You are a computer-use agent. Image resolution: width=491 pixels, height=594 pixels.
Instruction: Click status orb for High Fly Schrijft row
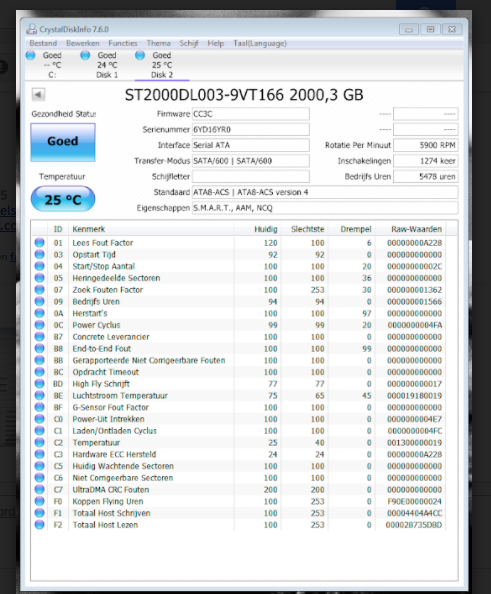(39, 384)
